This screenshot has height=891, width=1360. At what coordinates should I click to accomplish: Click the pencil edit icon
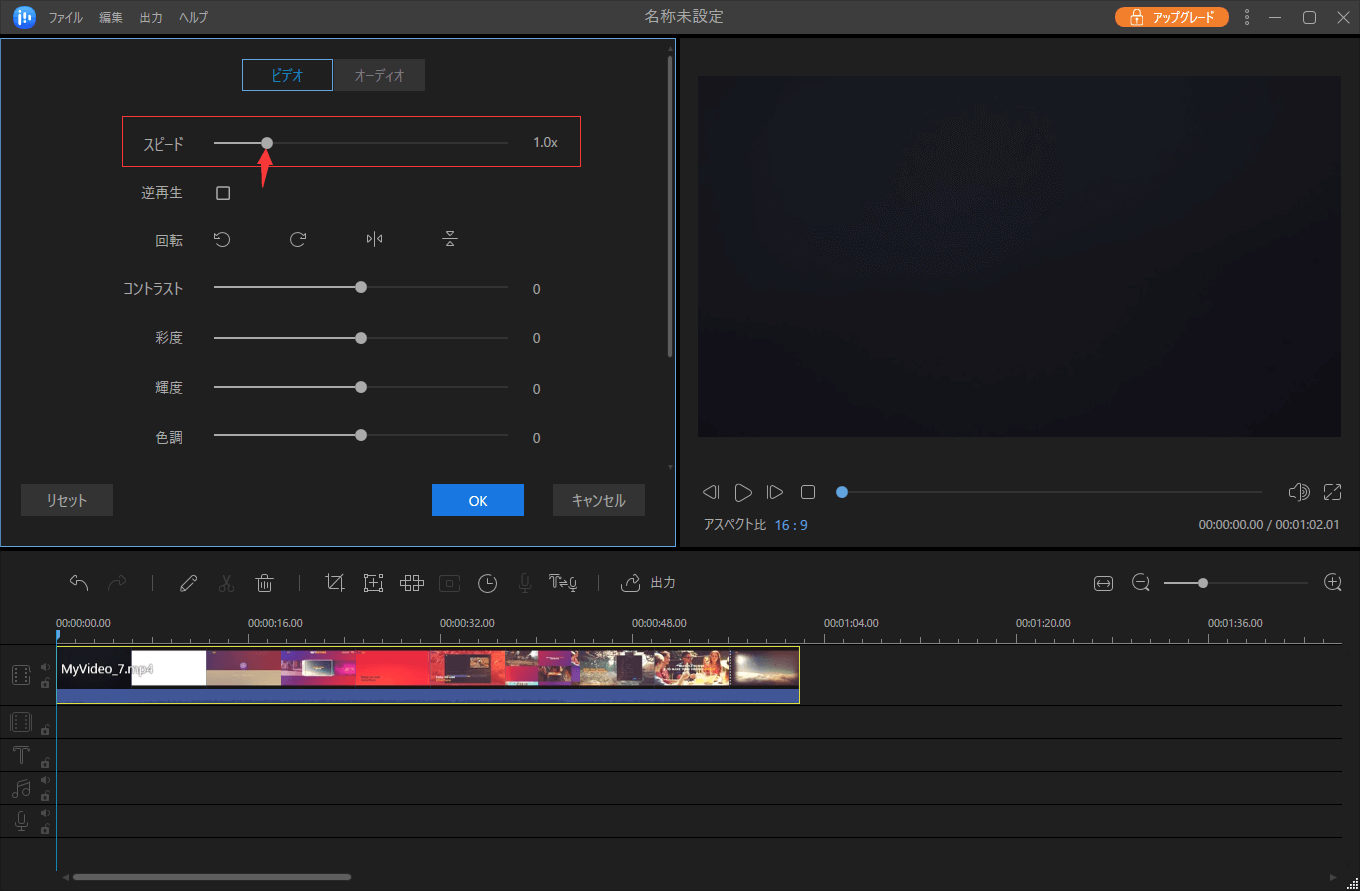(x=188, y=583)
